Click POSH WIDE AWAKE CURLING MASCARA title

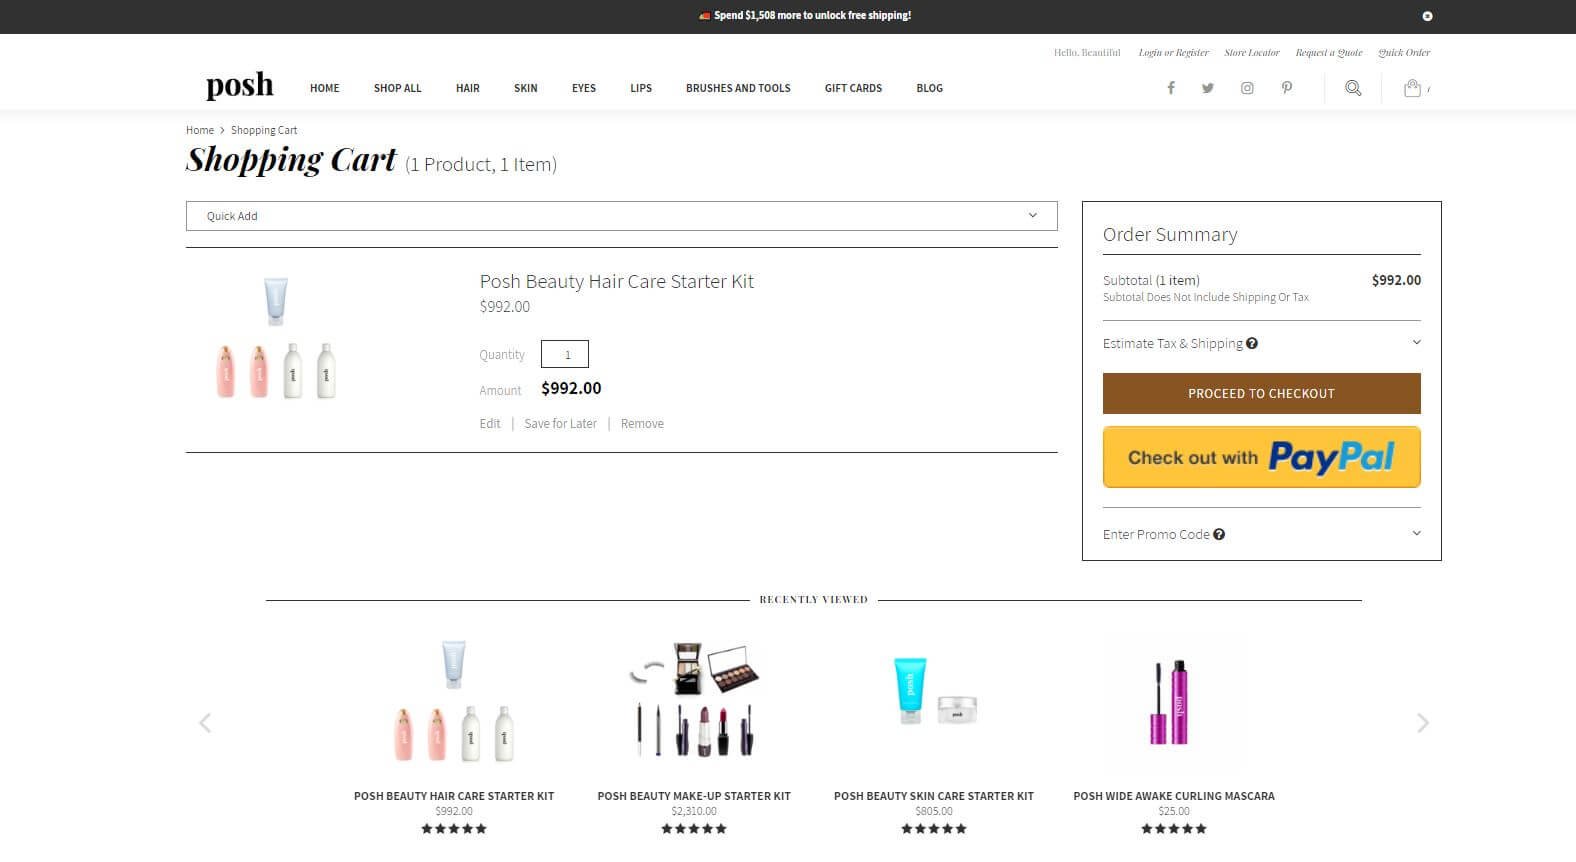1174,796
